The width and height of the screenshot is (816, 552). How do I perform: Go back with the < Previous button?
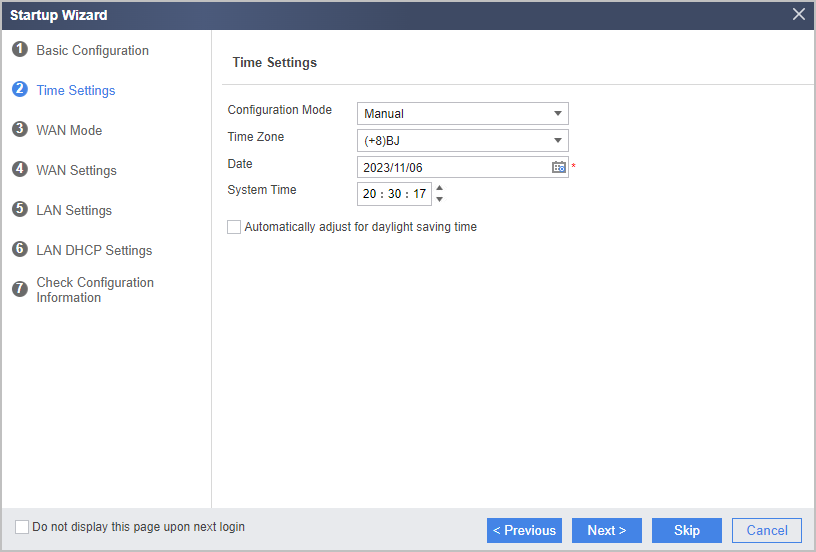pos(525,530)
